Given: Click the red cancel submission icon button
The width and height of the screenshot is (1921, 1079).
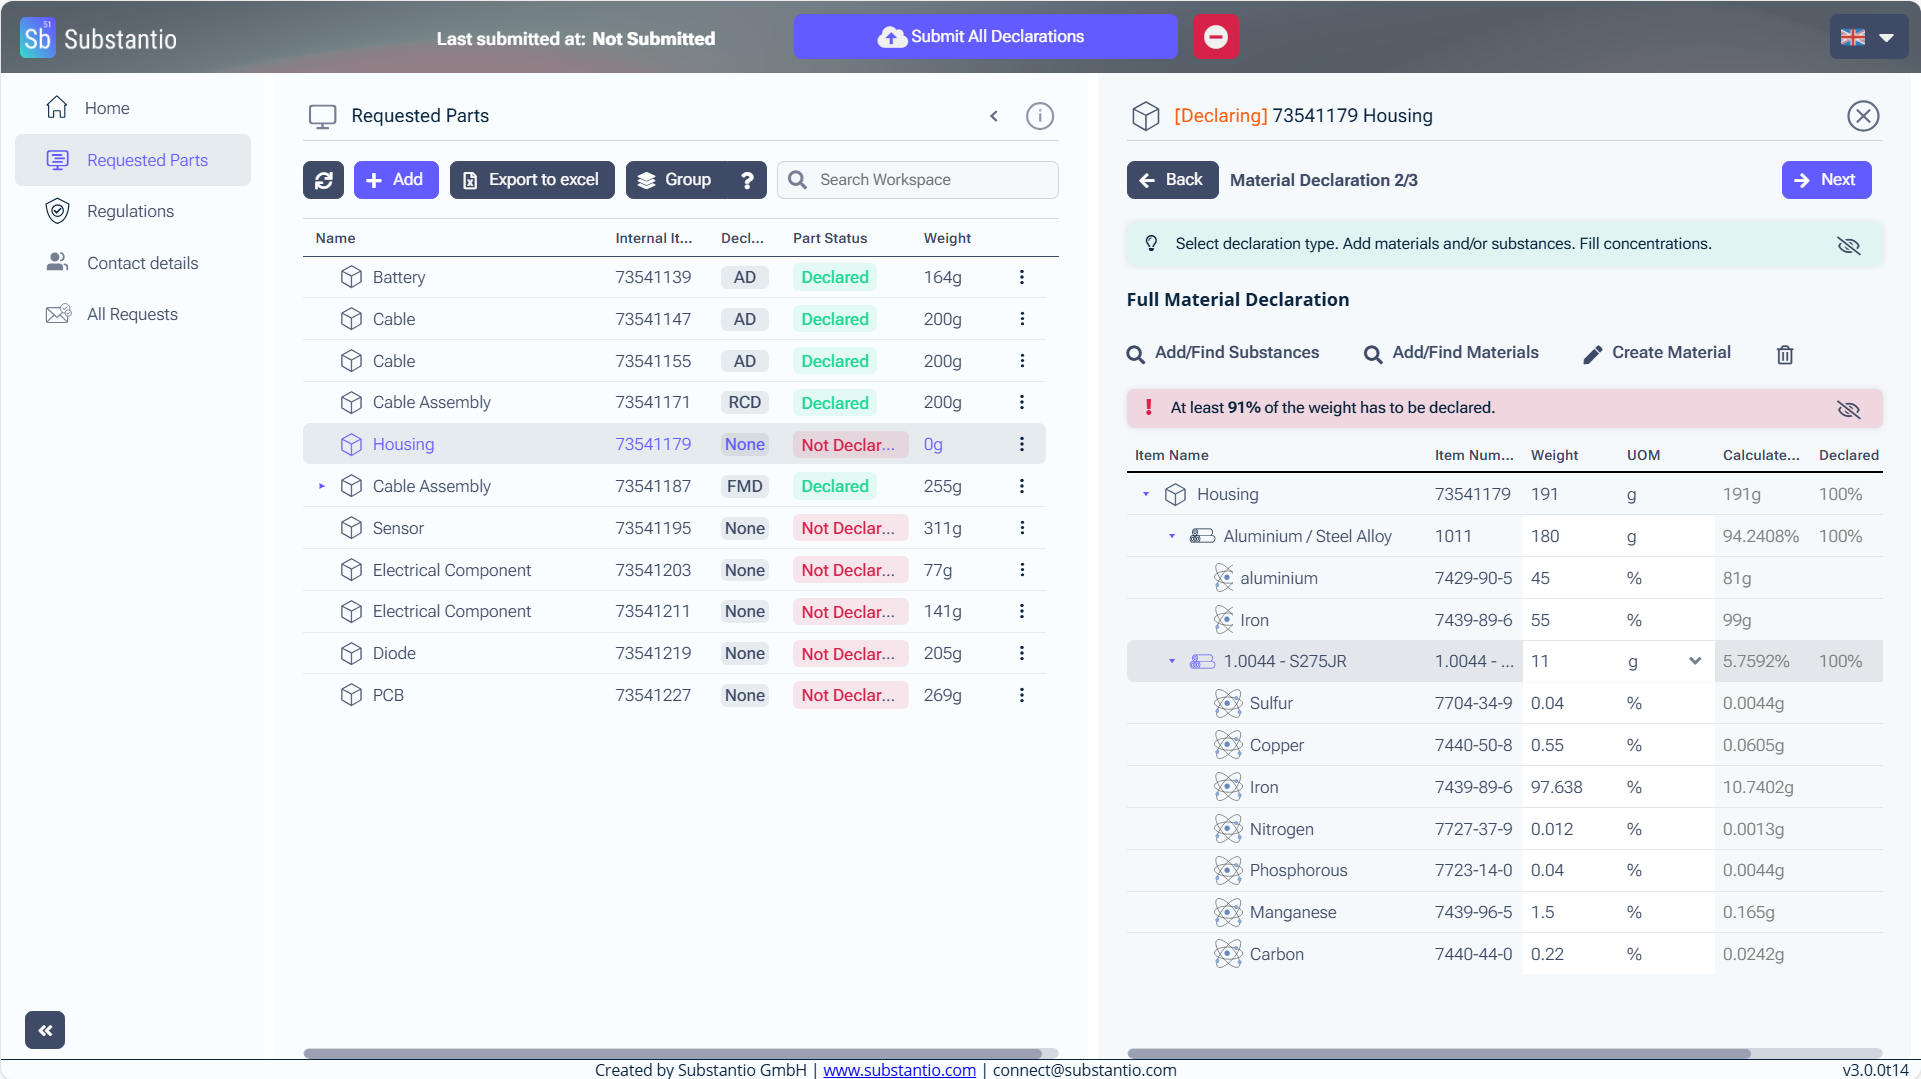Looking at the screenshot, I should [x=1215, y=37].
